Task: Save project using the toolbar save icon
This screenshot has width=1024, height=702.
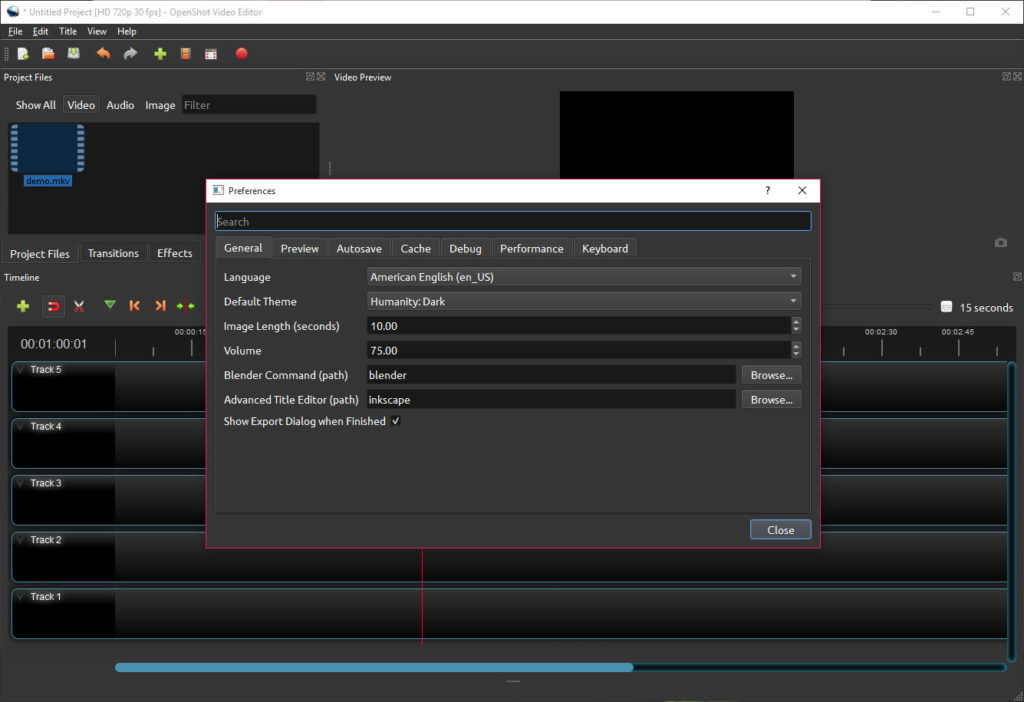Action: (x=74, y=54)
